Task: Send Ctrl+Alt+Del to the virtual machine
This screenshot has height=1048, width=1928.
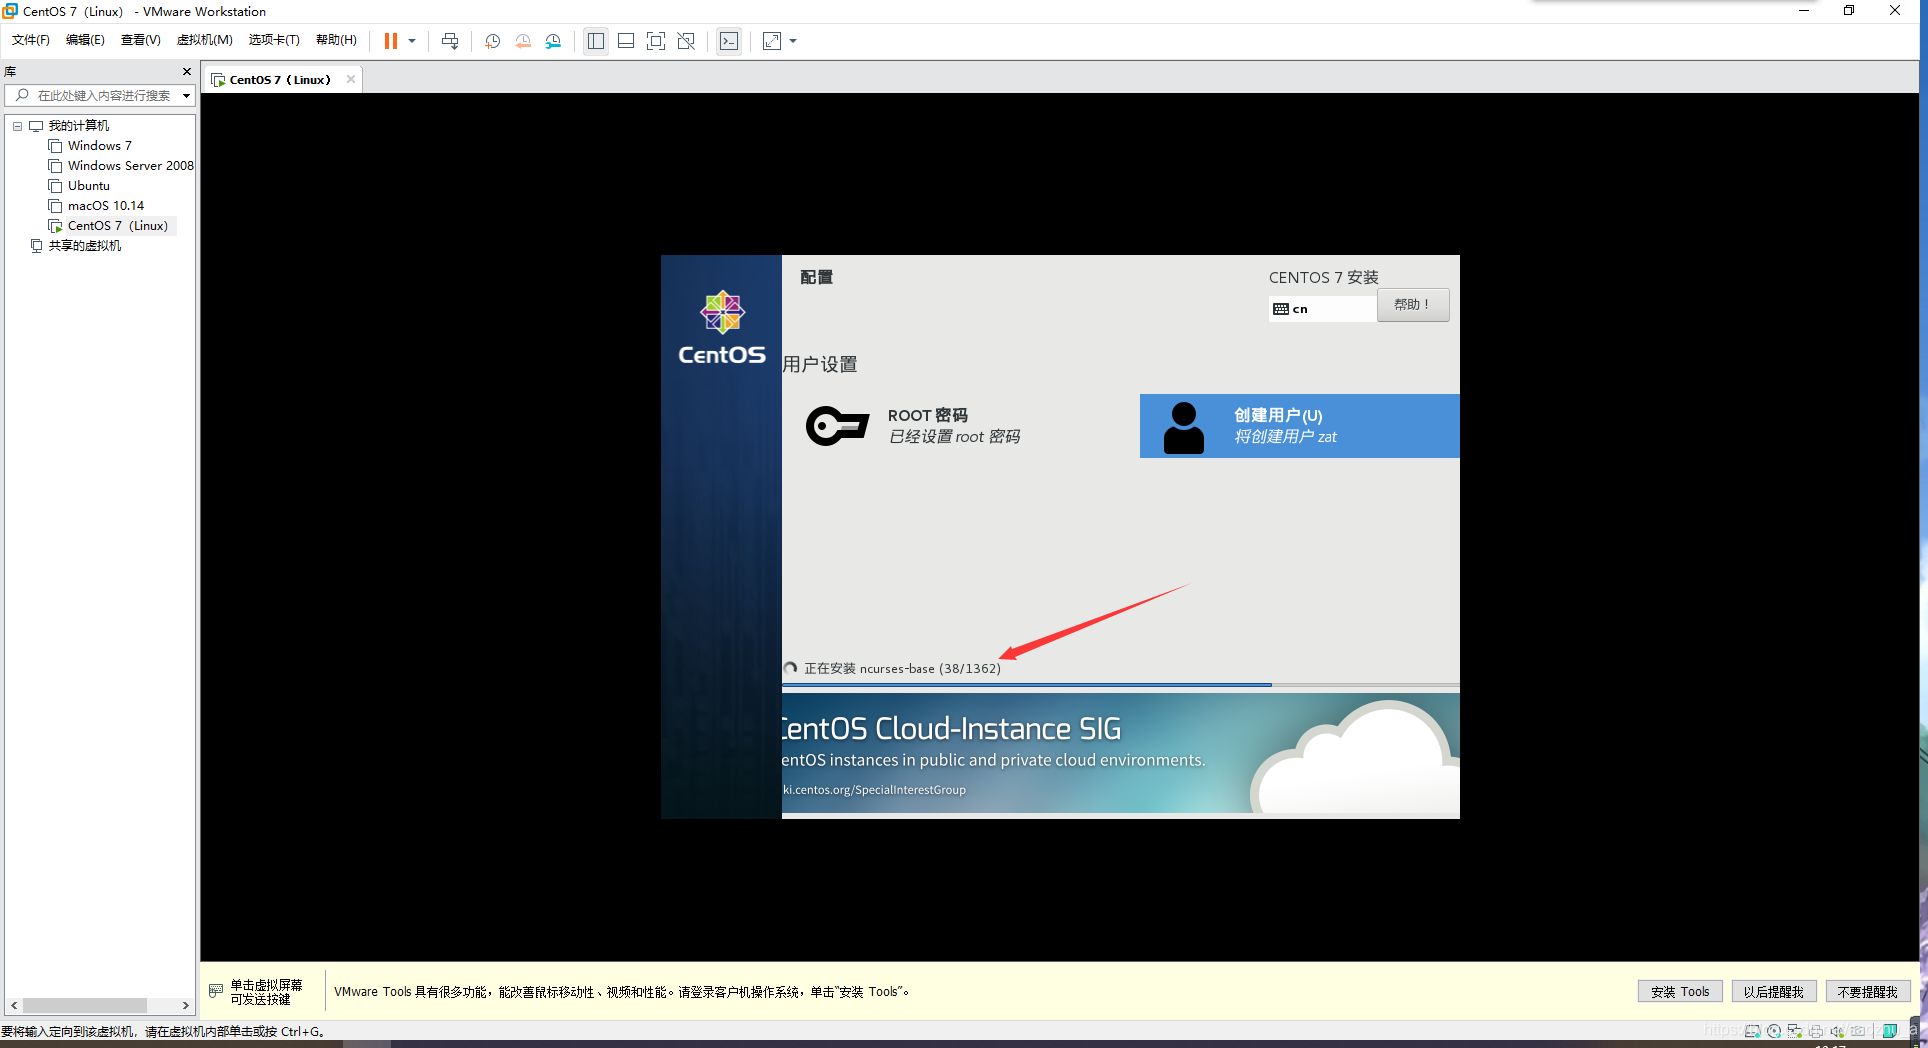Action: [450, 41]
